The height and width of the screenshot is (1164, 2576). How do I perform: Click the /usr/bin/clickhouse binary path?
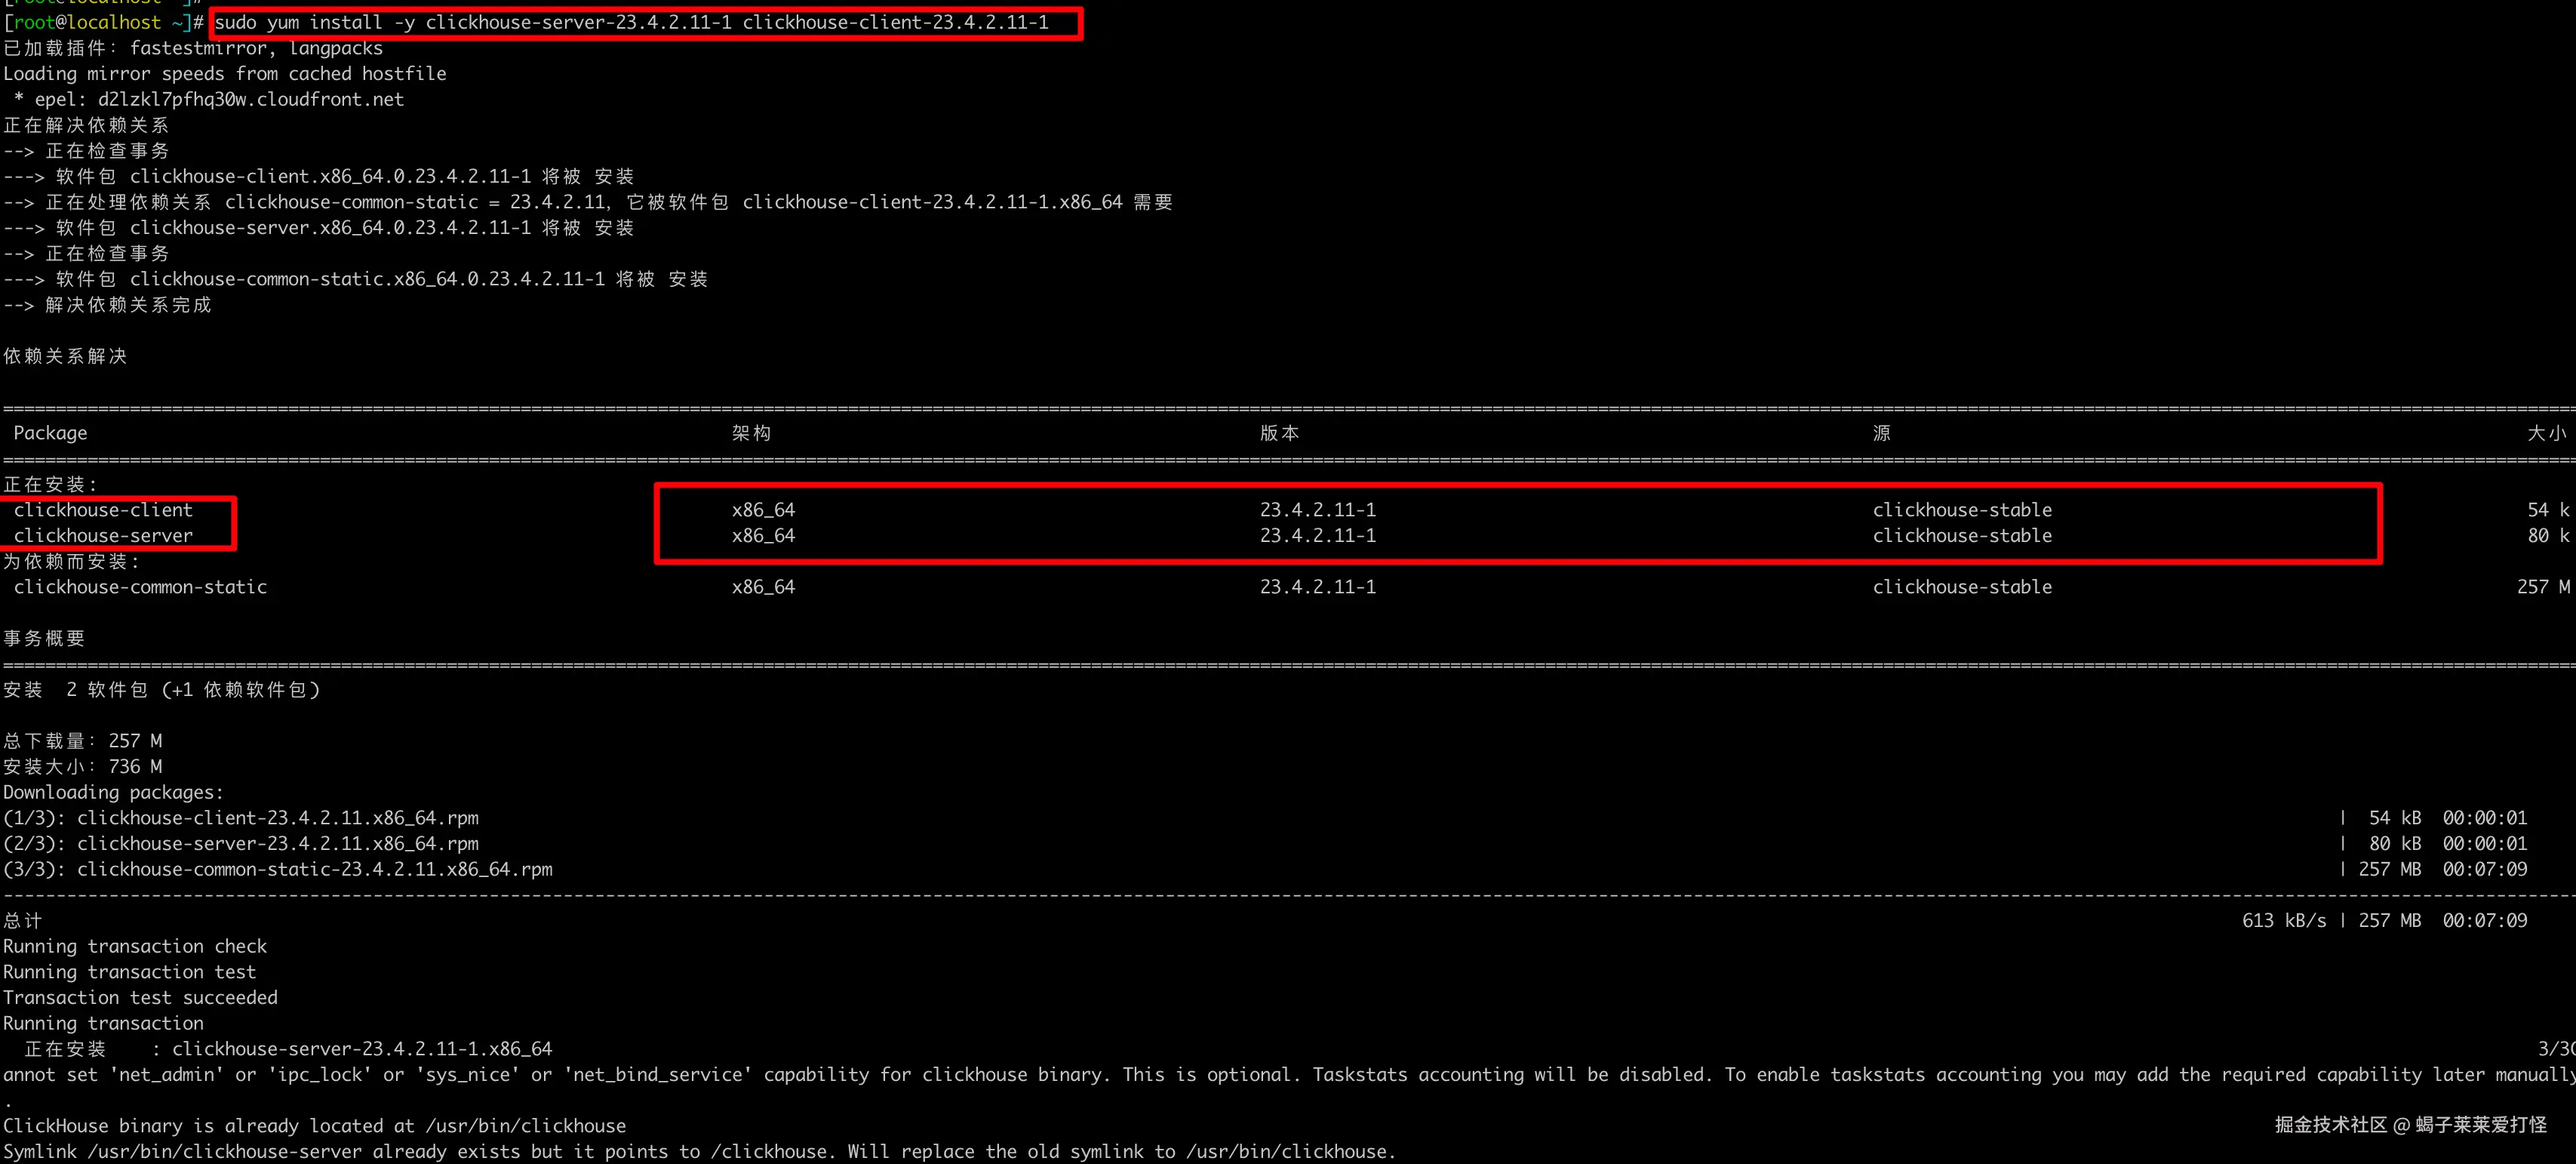[525, 1126]
